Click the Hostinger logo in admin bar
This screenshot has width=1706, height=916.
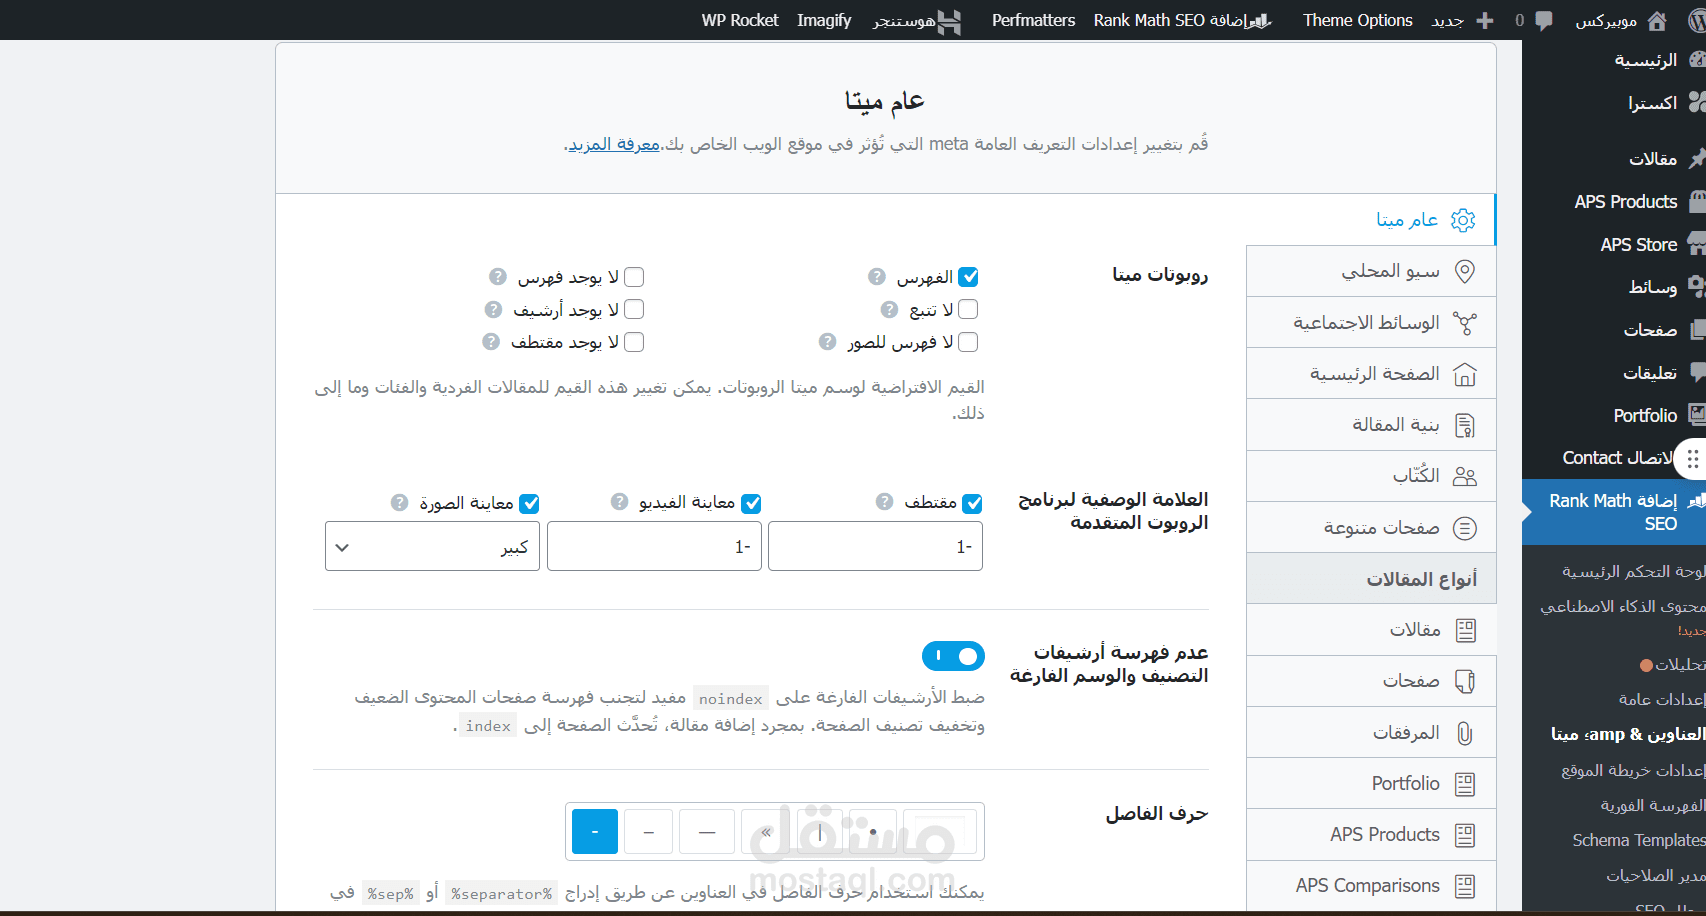tap(949, 21)
